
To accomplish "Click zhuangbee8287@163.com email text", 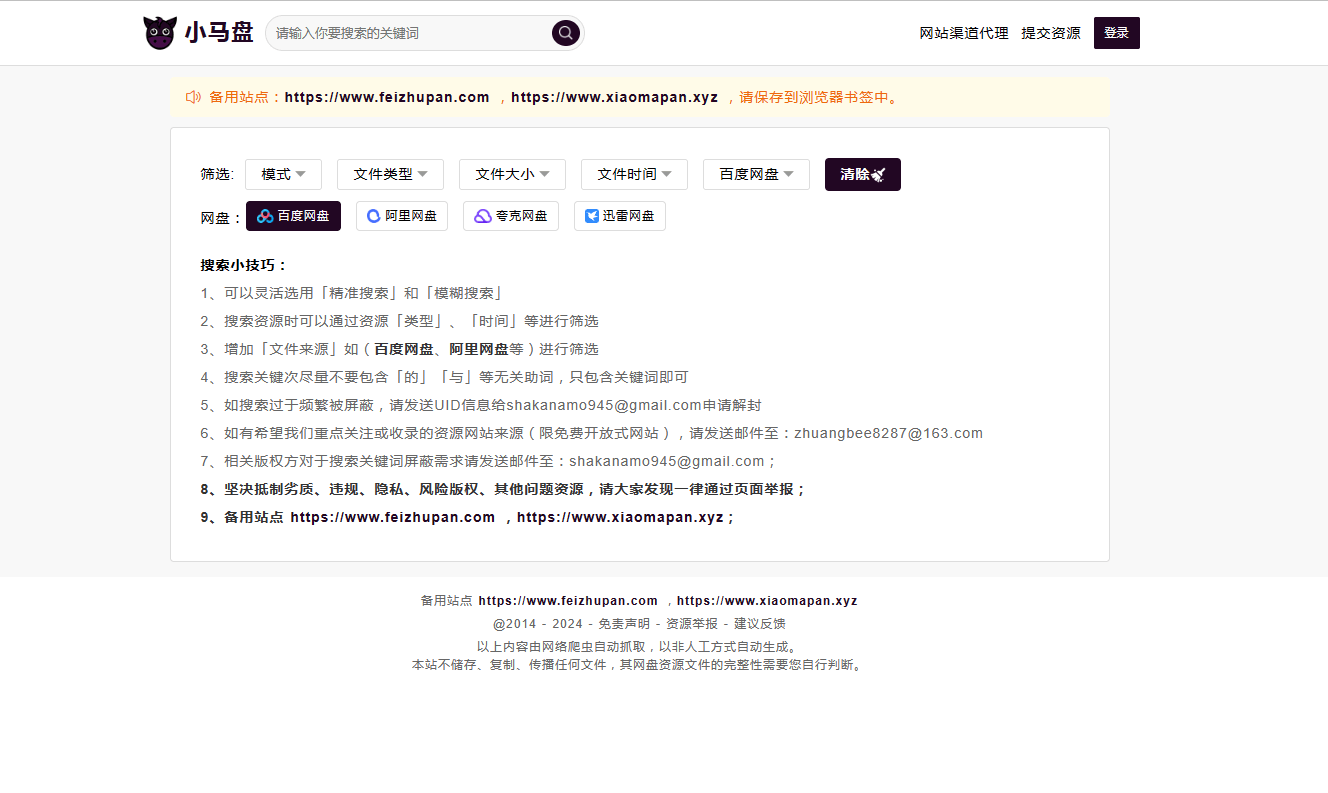I will [888, 433].
